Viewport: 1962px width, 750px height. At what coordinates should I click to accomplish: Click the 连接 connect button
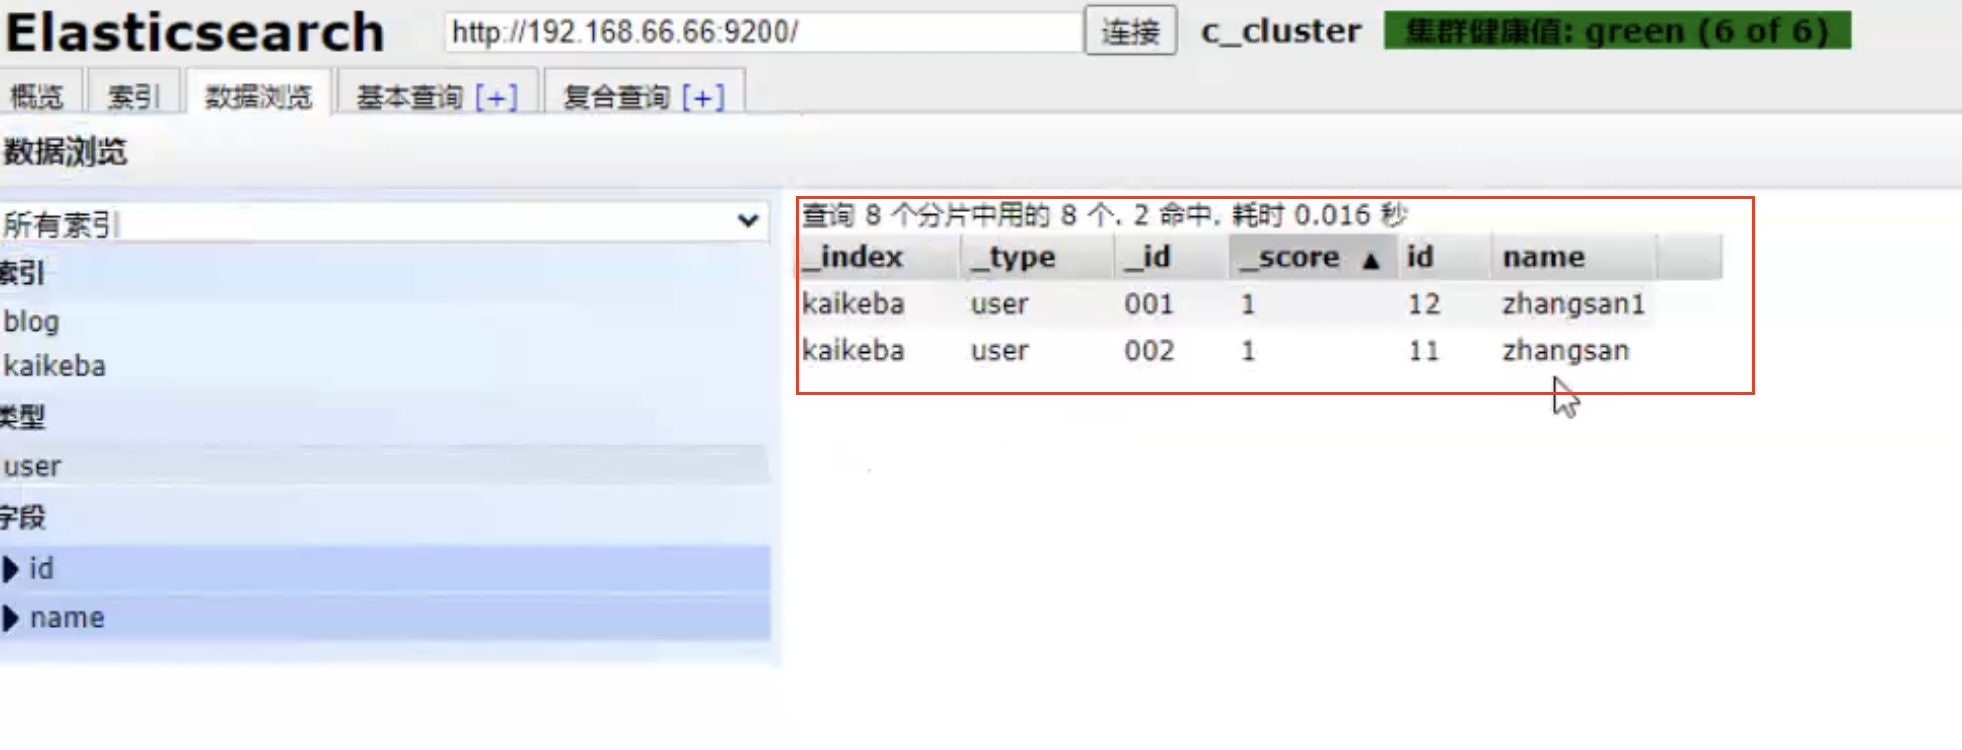pyautogui.click(x=1130, y=31)
